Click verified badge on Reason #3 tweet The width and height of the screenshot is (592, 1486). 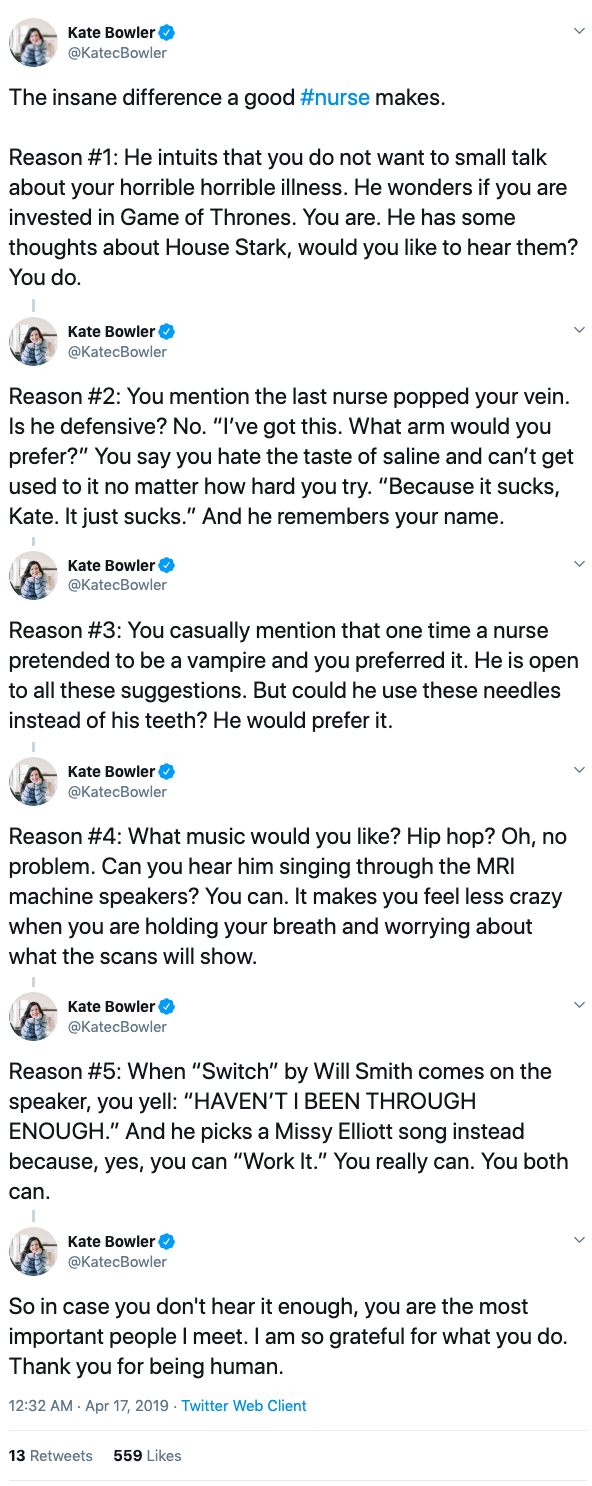168,565
